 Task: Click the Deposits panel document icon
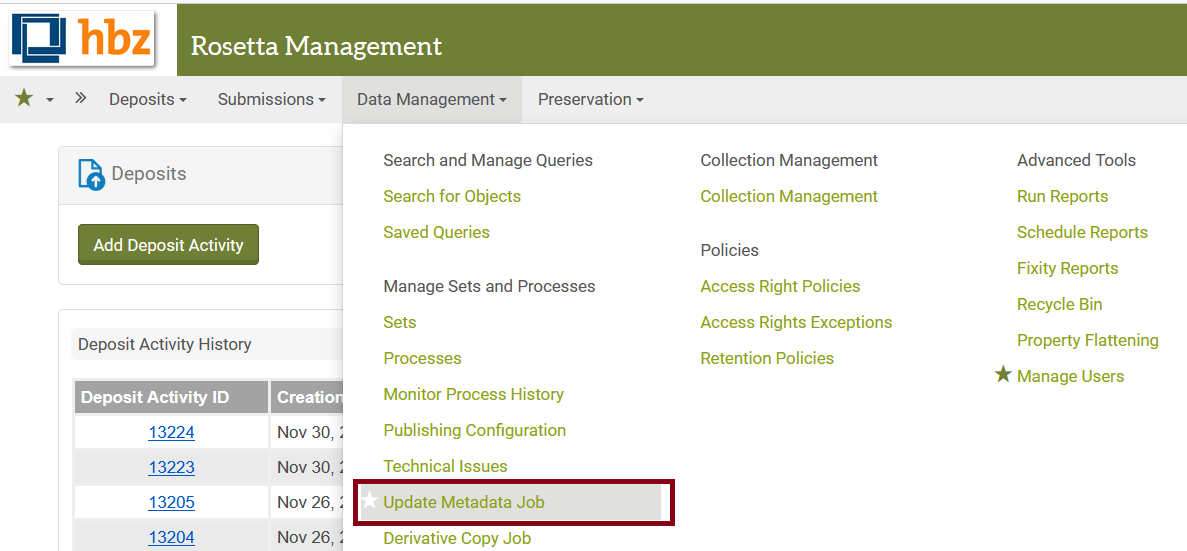pos(91,174)
